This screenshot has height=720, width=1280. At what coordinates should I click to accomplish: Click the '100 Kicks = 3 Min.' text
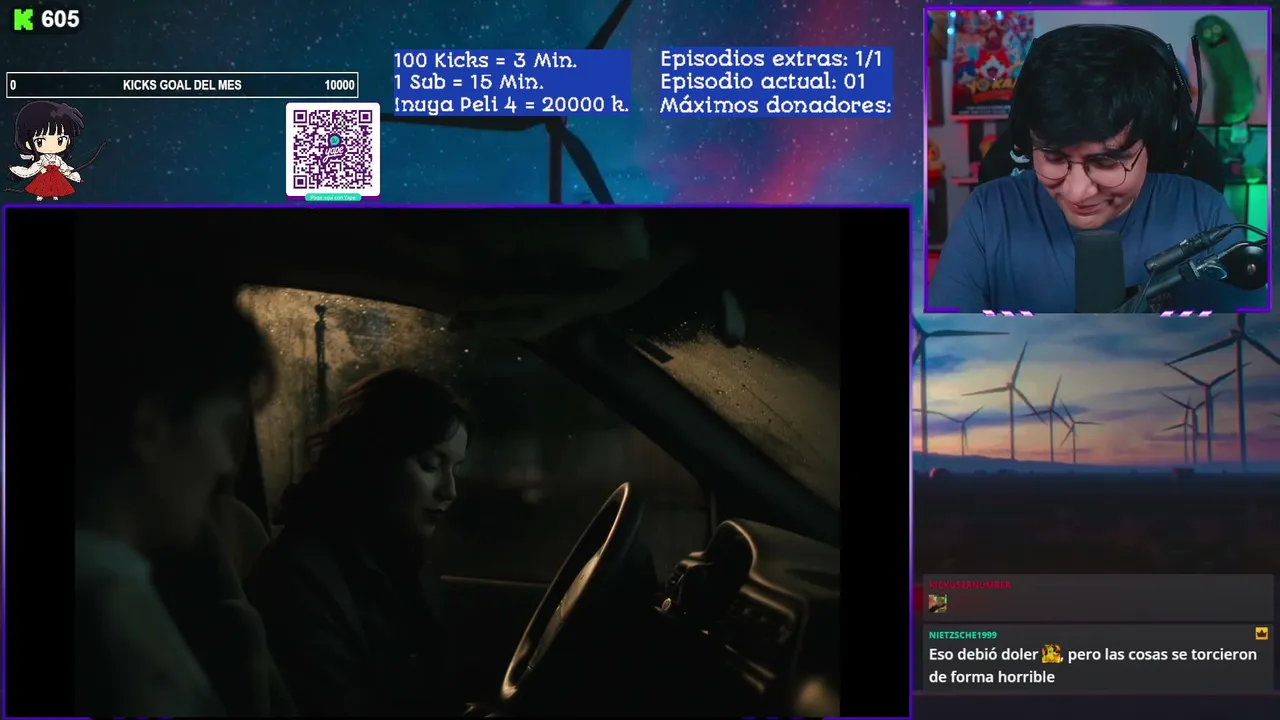[485, 60]
